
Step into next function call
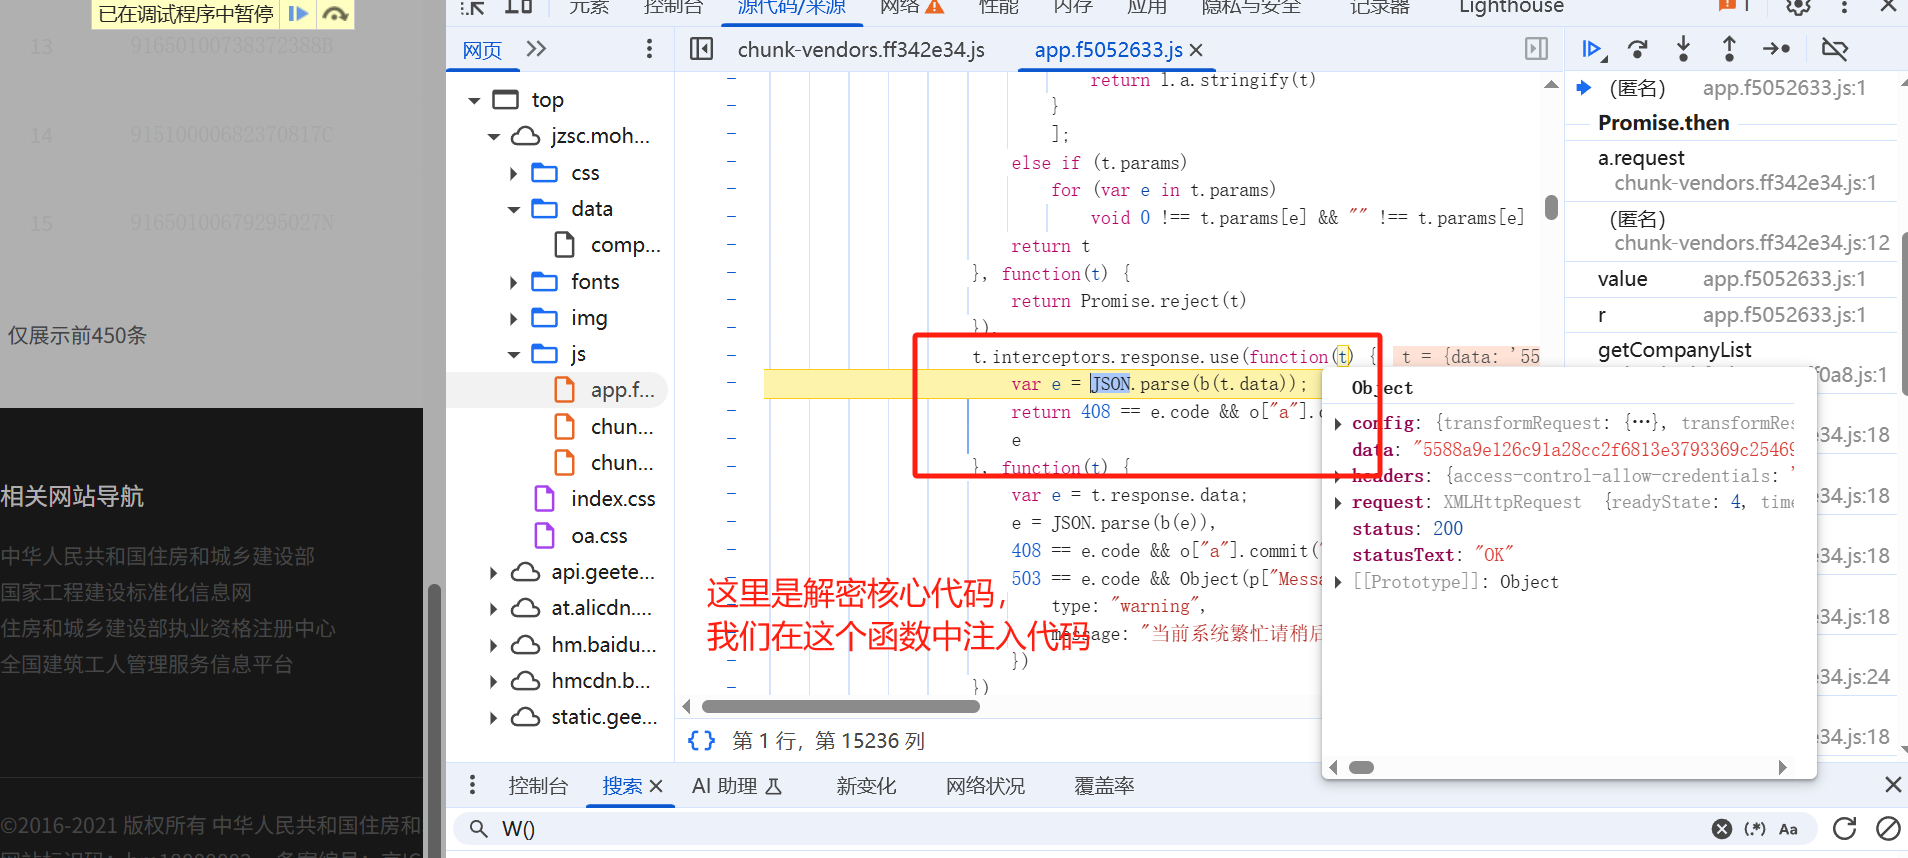point(1684,49)
